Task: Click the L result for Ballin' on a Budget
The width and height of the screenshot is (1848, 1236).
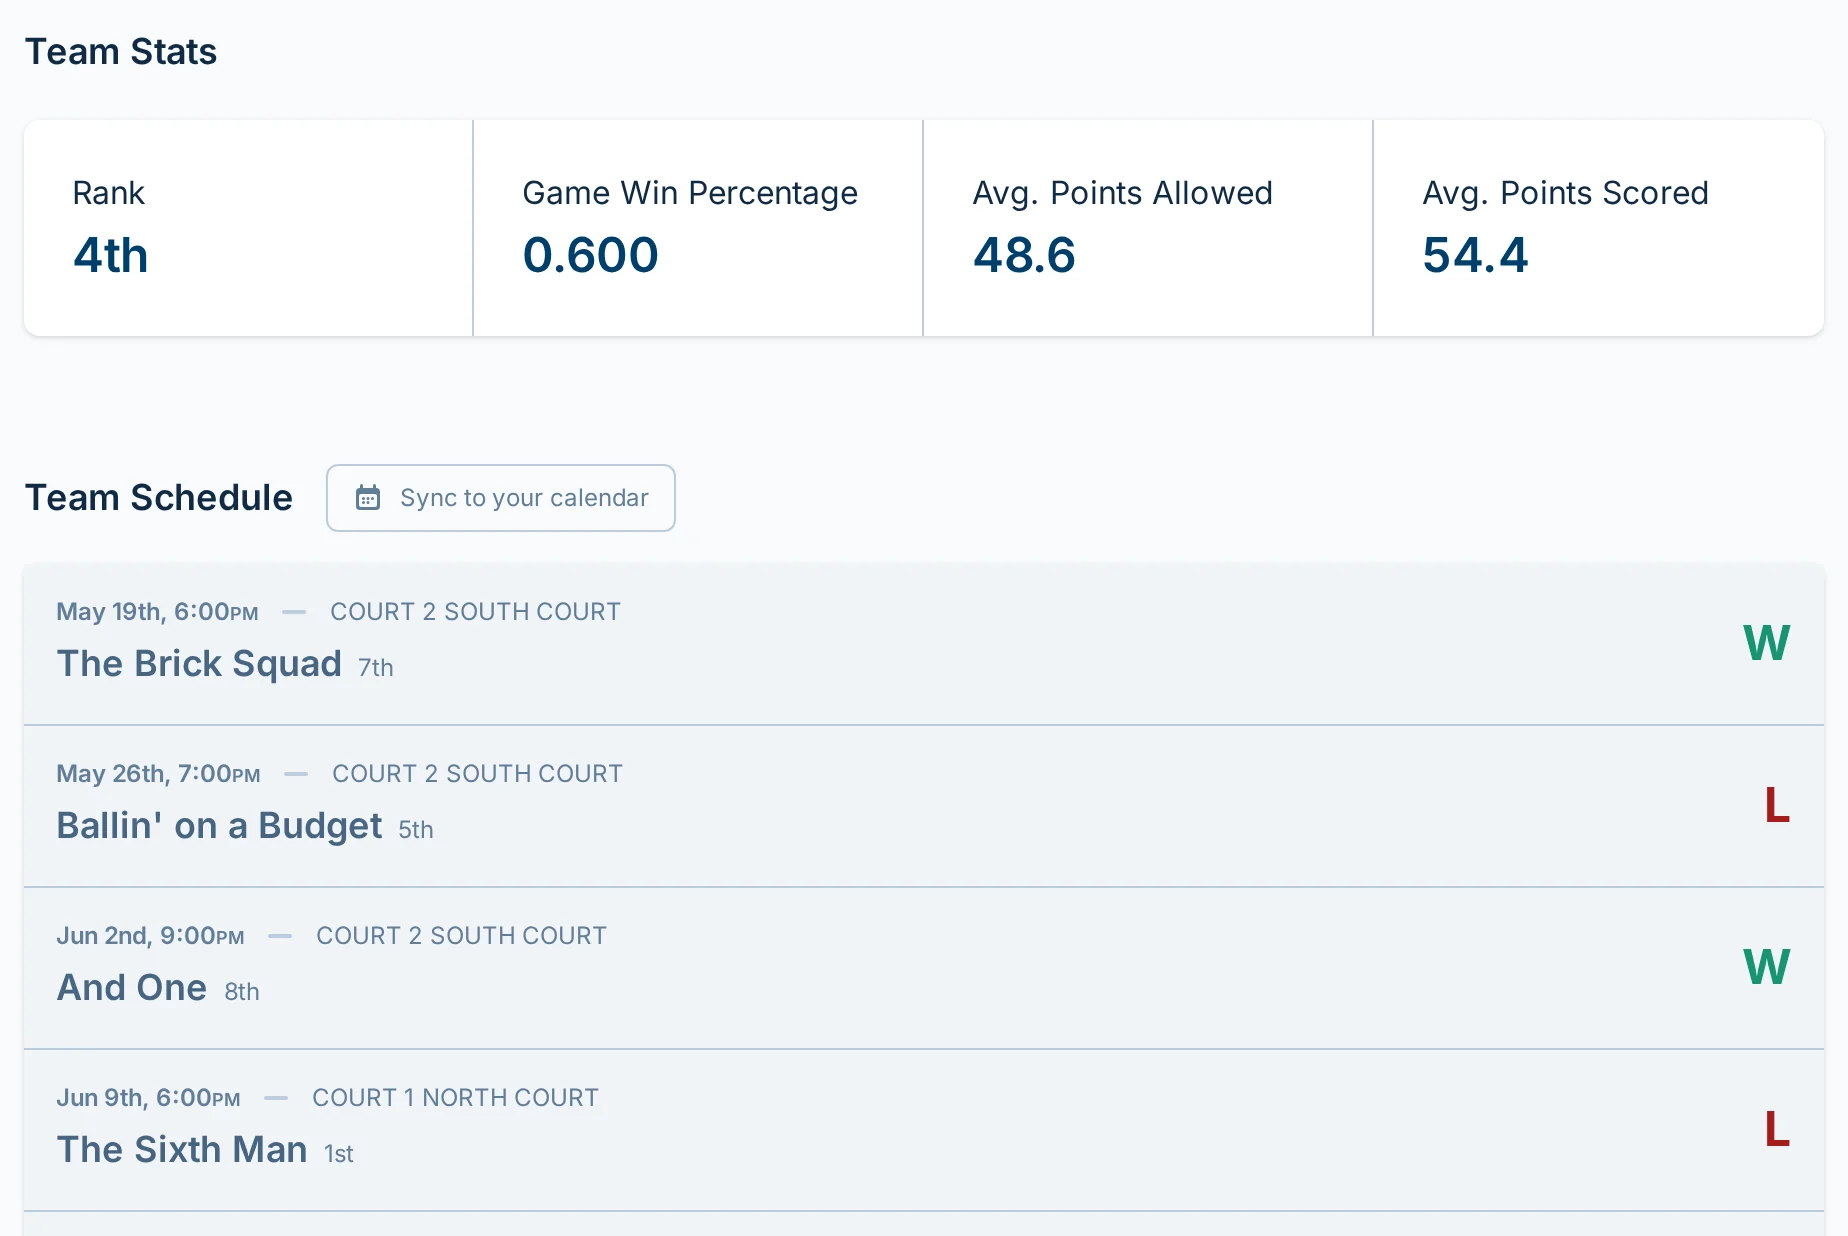Action: coord(1777,805)
